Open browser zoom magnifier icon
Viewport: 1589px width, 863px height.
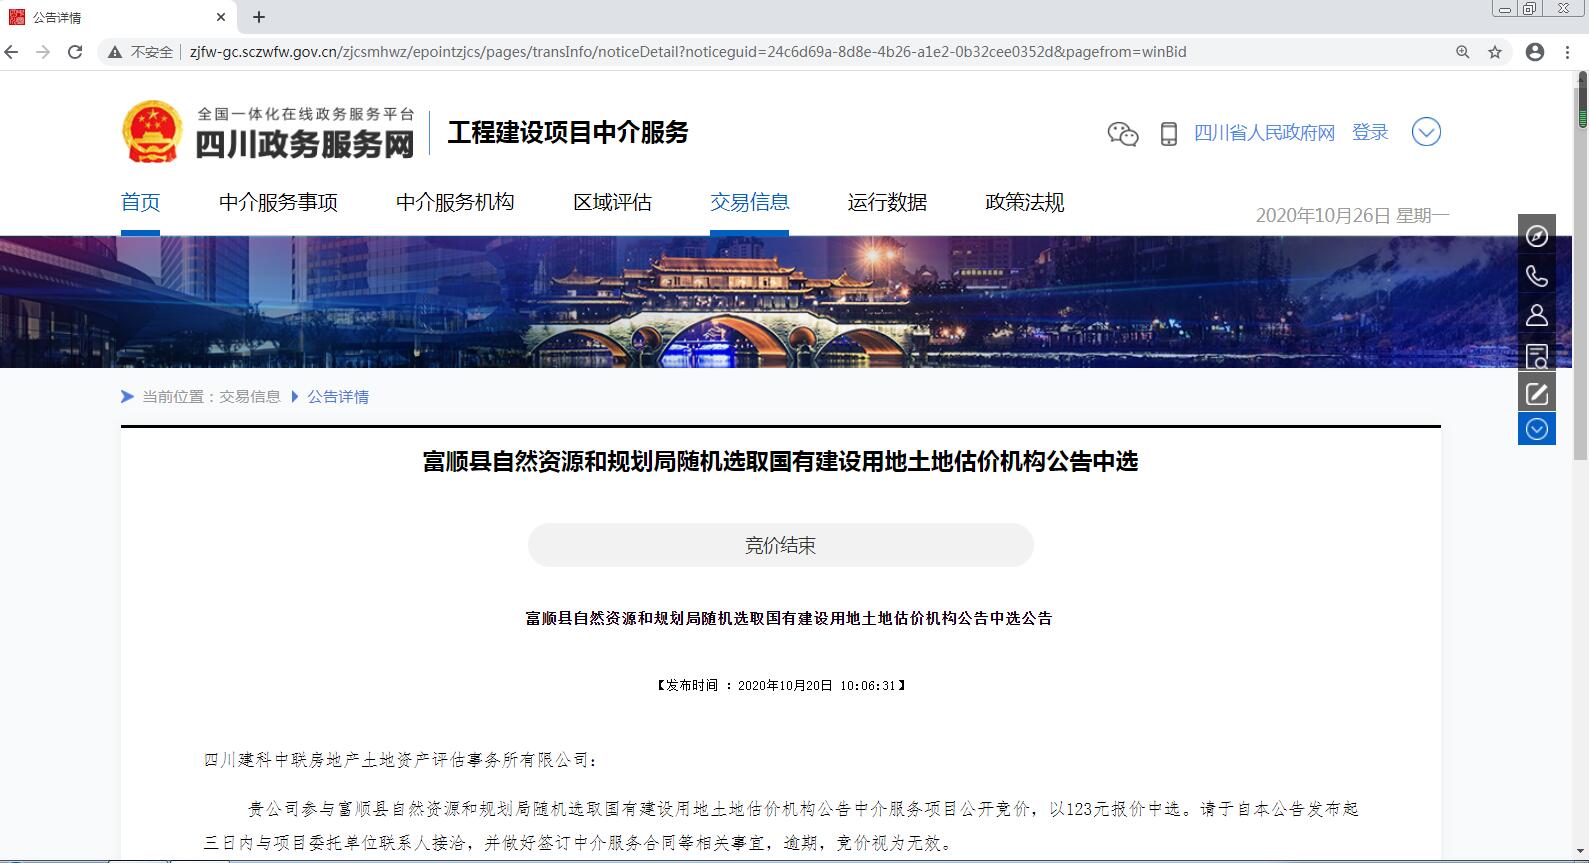[x=1462, y=52]
